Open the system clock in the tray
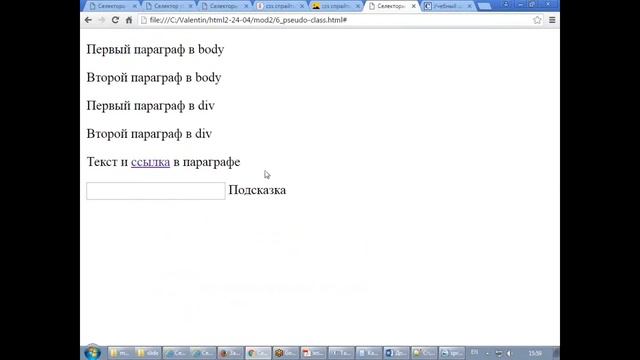 (x=535, y=353)
